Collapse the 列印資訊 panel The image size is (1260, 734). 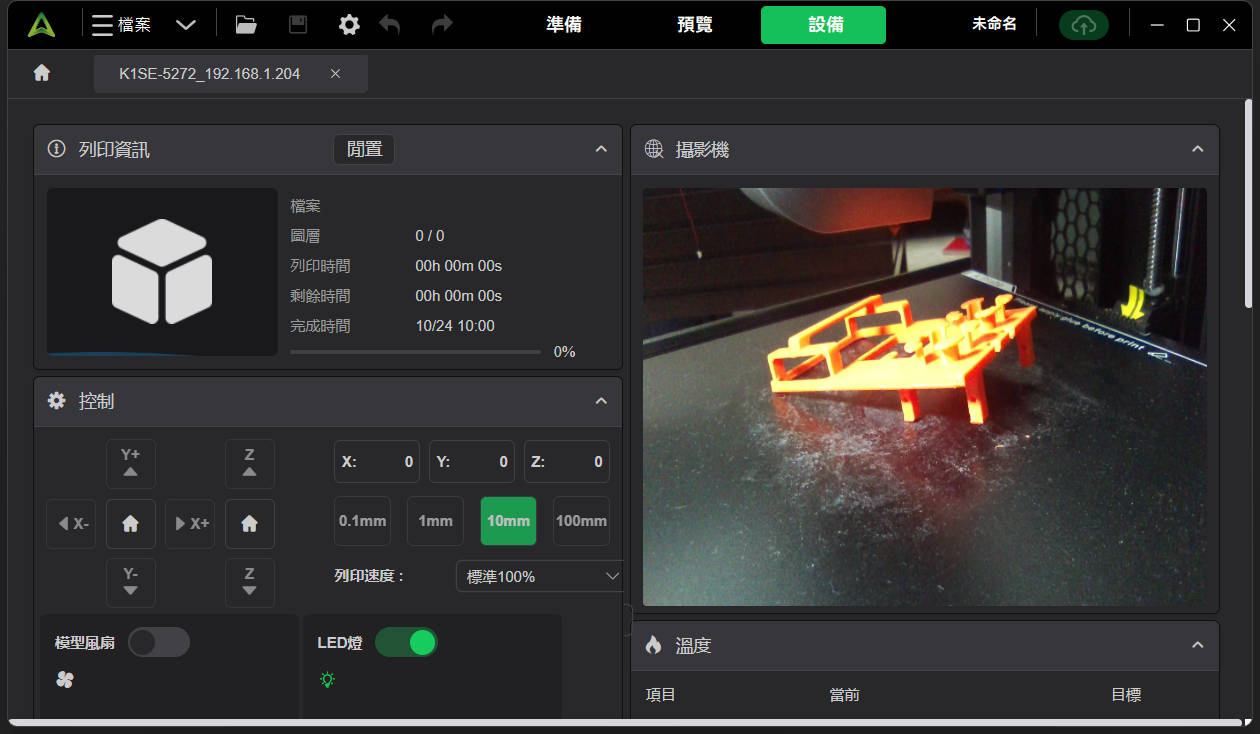coord(601,149)
